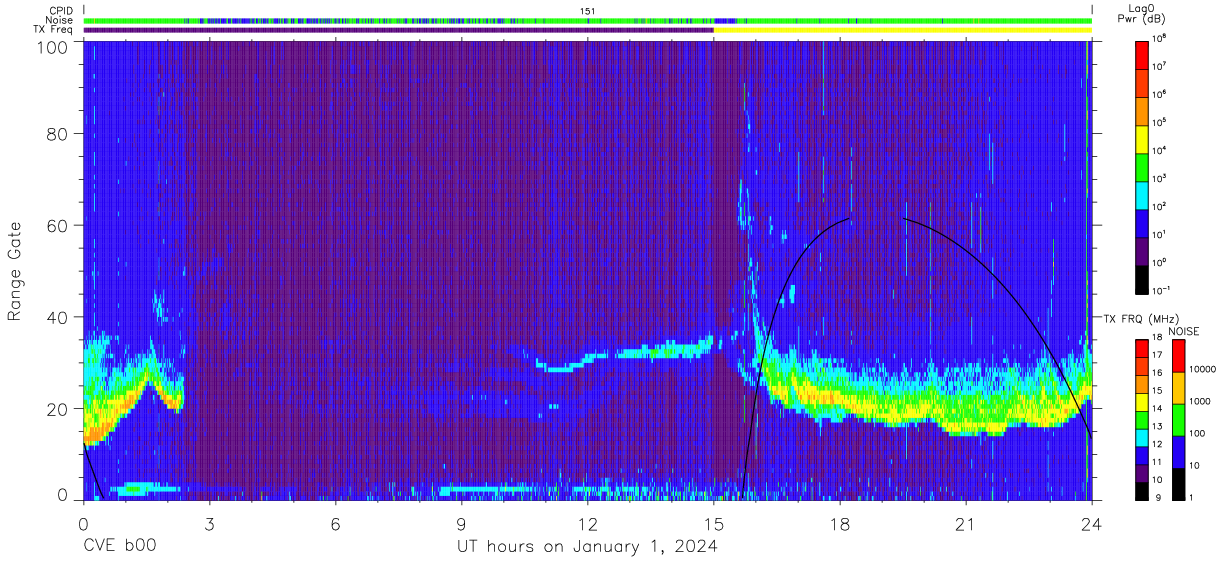Click the yellow portion of the TX Freq bar
Viewport: 1228px width, 567px height.
click(x=903, y=30)
